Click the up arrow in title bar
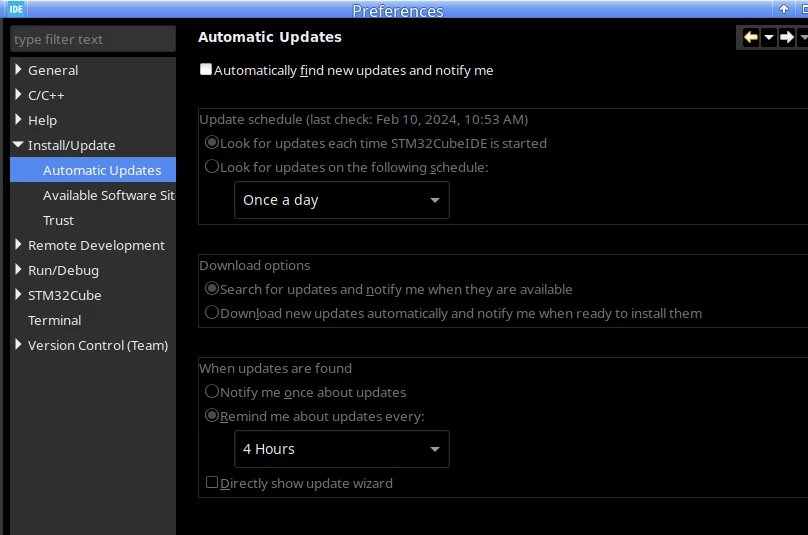The height and width of the screenshot is (535, 808). click(x=784, y=9)
